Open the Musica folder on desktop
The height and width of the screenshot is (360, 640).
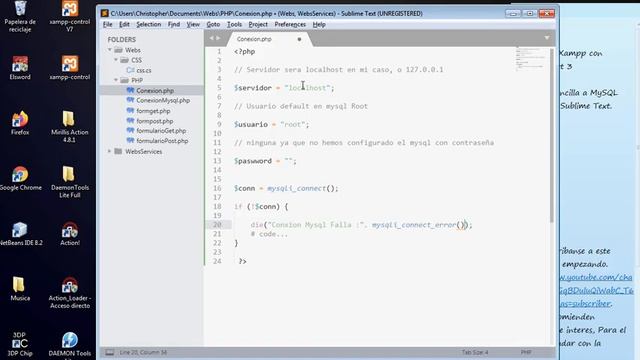[20, 289]
